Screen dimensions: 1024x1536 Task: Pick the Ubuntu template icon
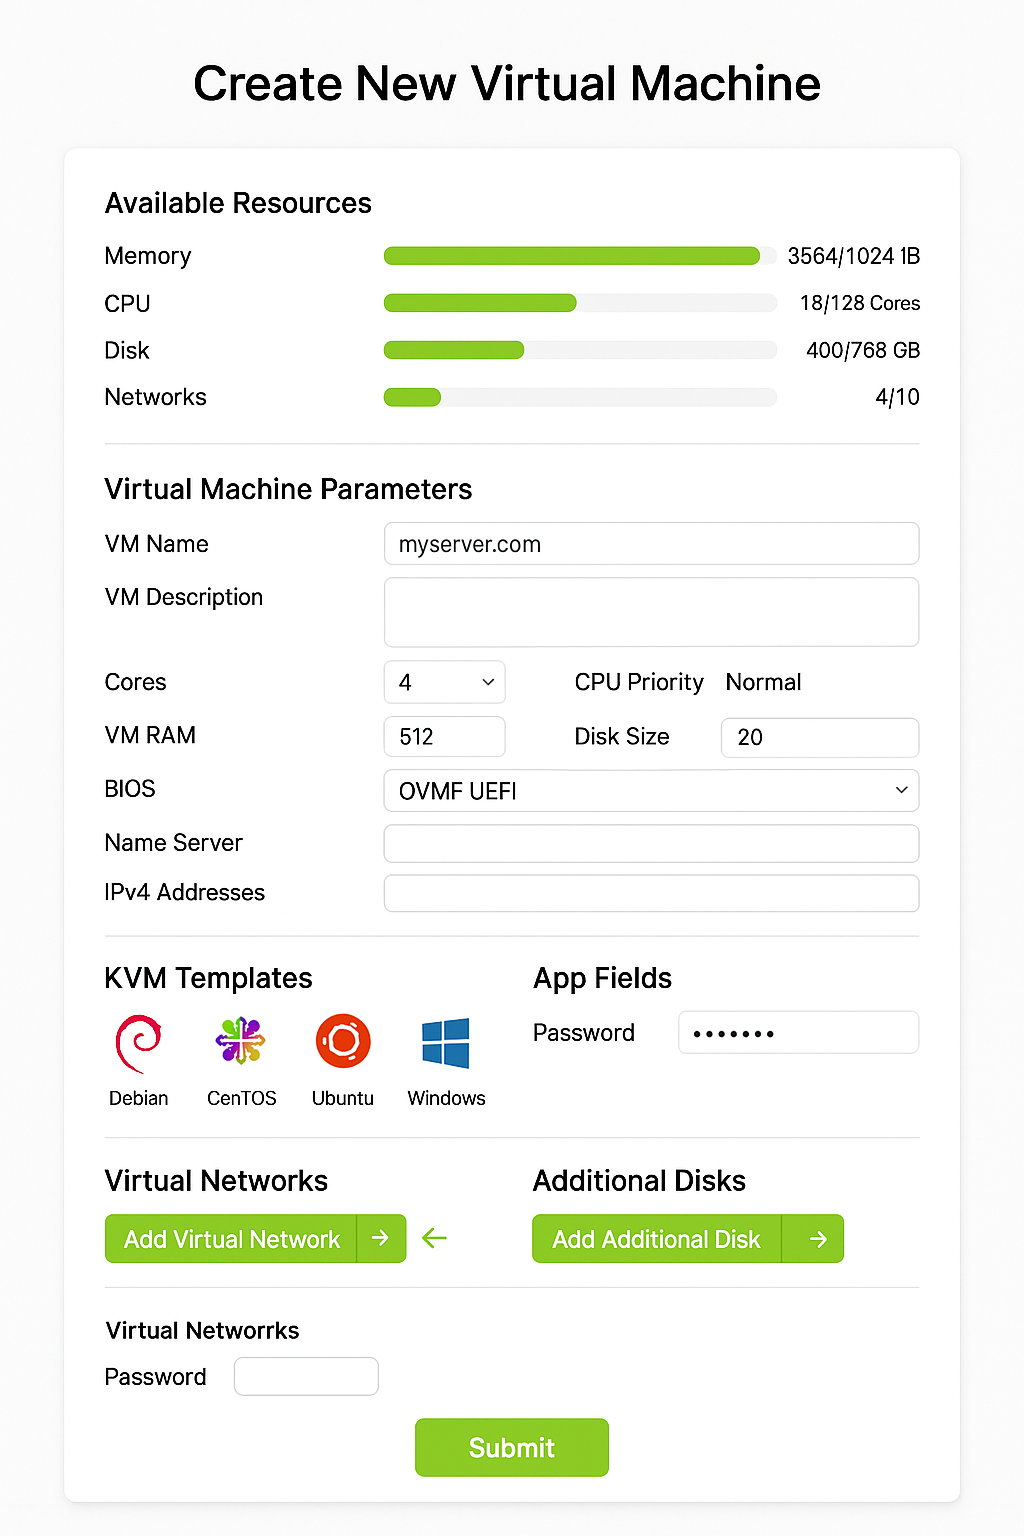click(343, 1041)
